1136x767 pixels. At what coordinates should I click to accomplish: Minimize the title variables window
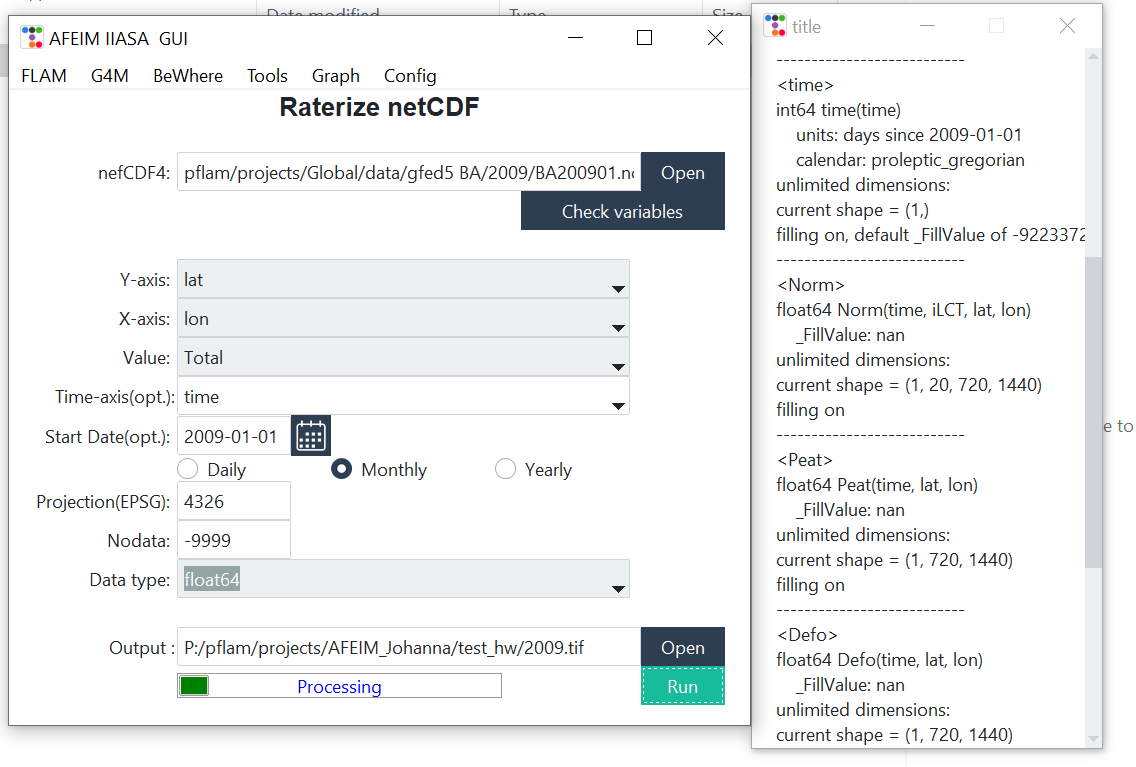tap(927, 26)
